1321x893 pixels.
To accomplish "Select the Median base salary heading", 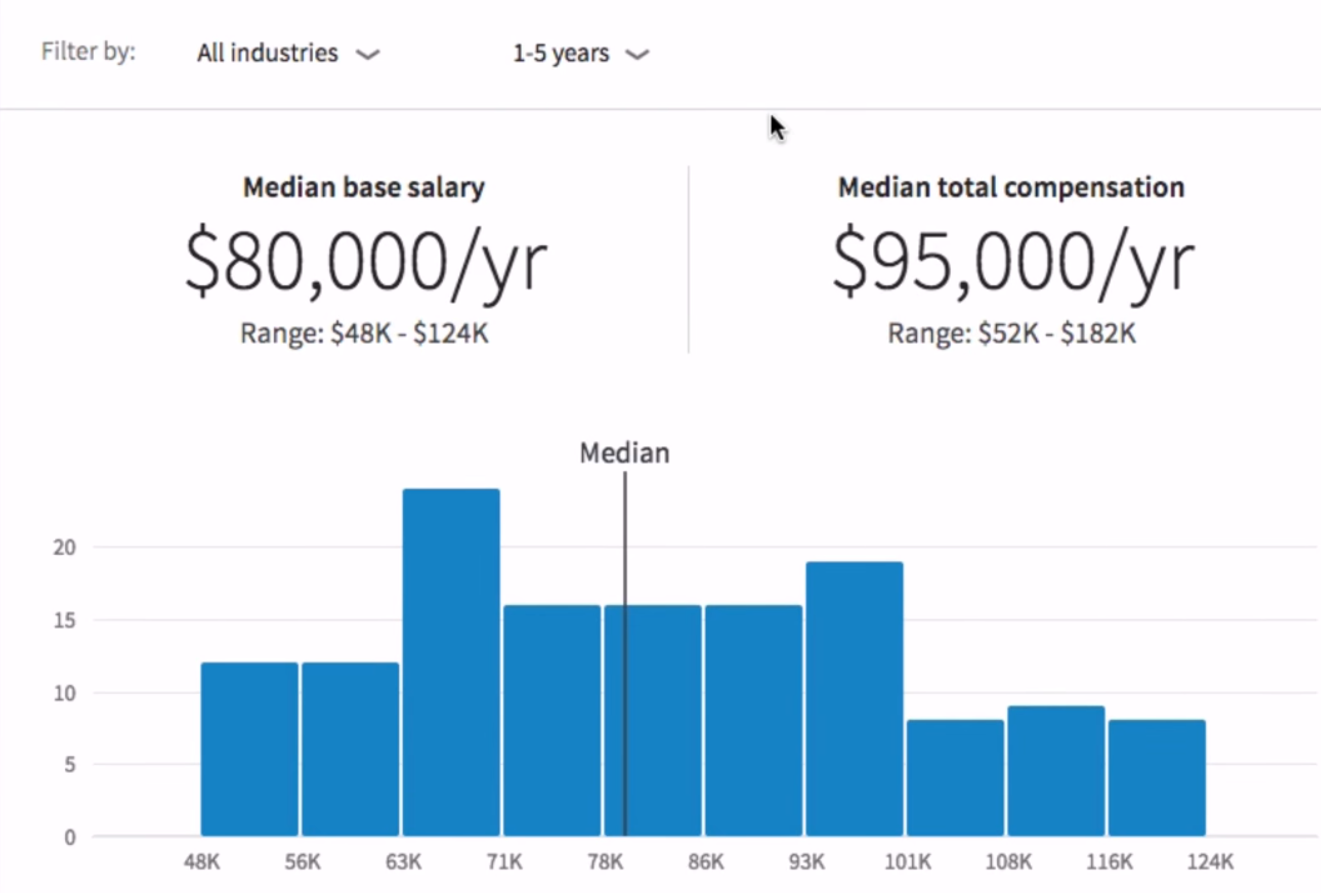I will click(364, 187).
